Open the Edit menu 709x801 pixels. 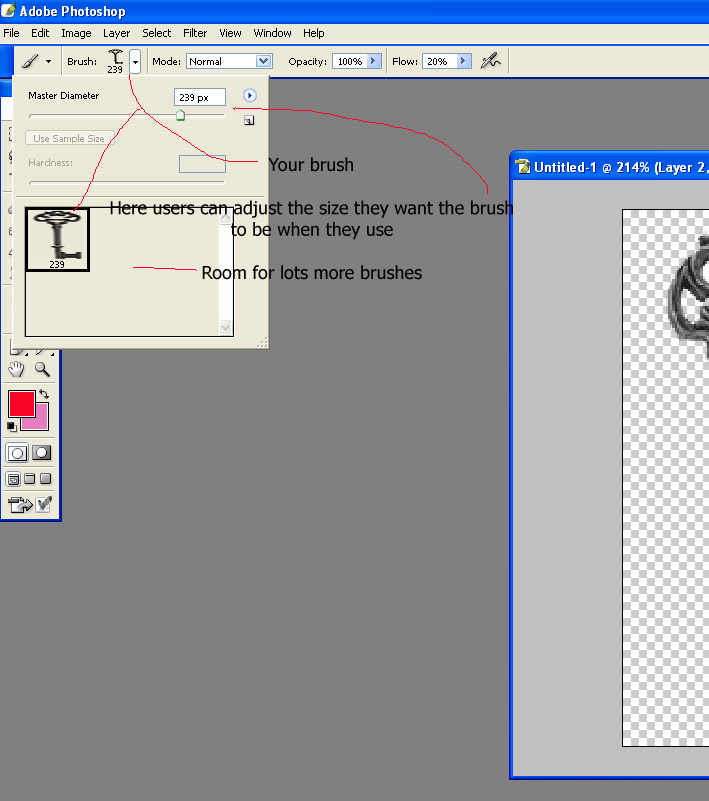40,33
